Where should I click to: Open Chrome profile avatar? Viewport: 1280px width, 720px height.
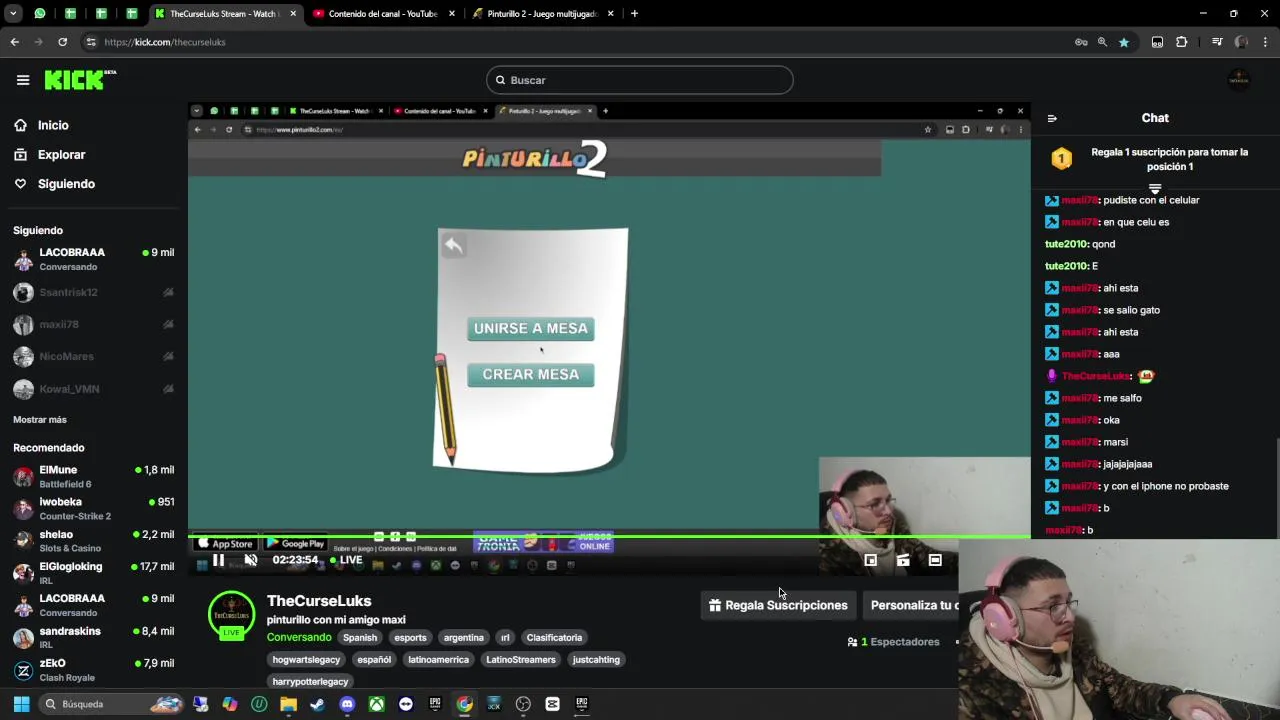1242,42
